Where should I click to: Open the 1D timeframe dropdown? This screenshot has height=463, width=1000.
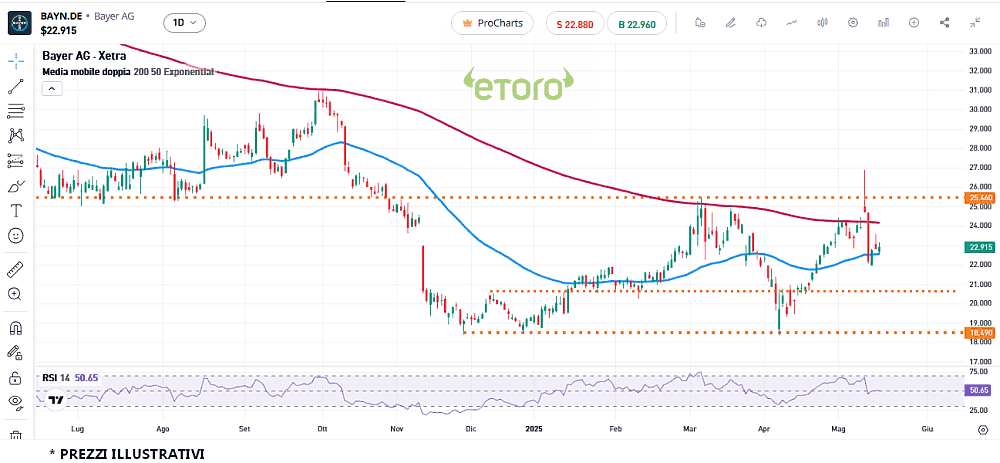click(184, 23)
